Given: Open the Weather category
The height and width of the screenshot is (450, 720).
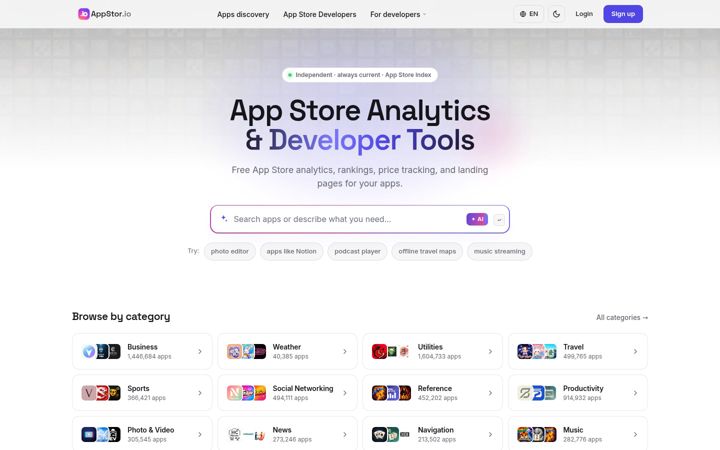Looking at the screenshot, I should [x=287, y=351].
